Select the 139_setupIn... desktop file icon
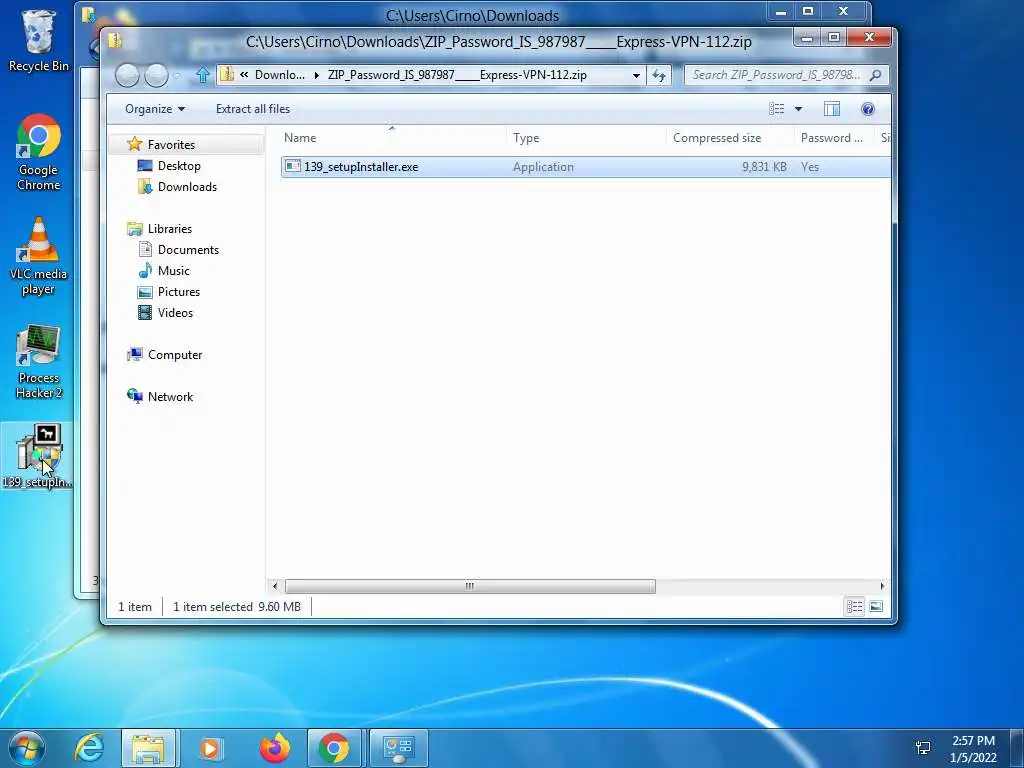Image resolution: width=1024 pixels, height=768 pixels. tap(37, 456)
